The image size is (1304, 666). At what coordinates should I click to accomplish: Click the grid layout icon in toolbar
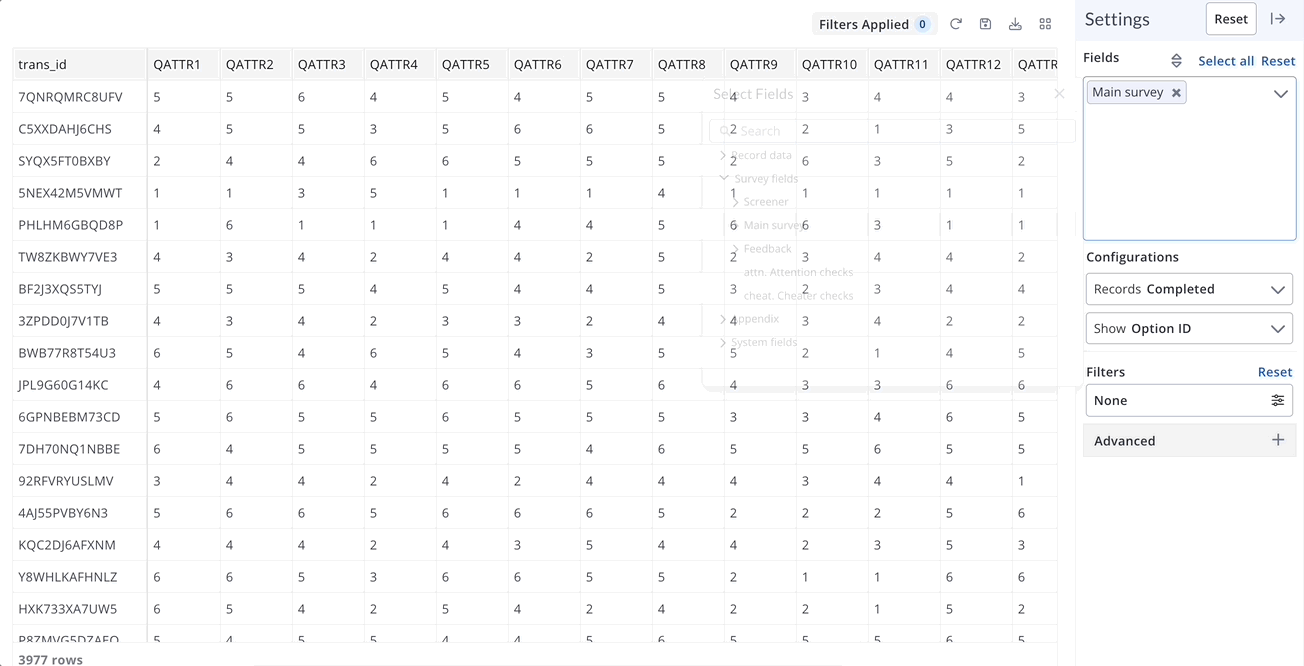1045,24
